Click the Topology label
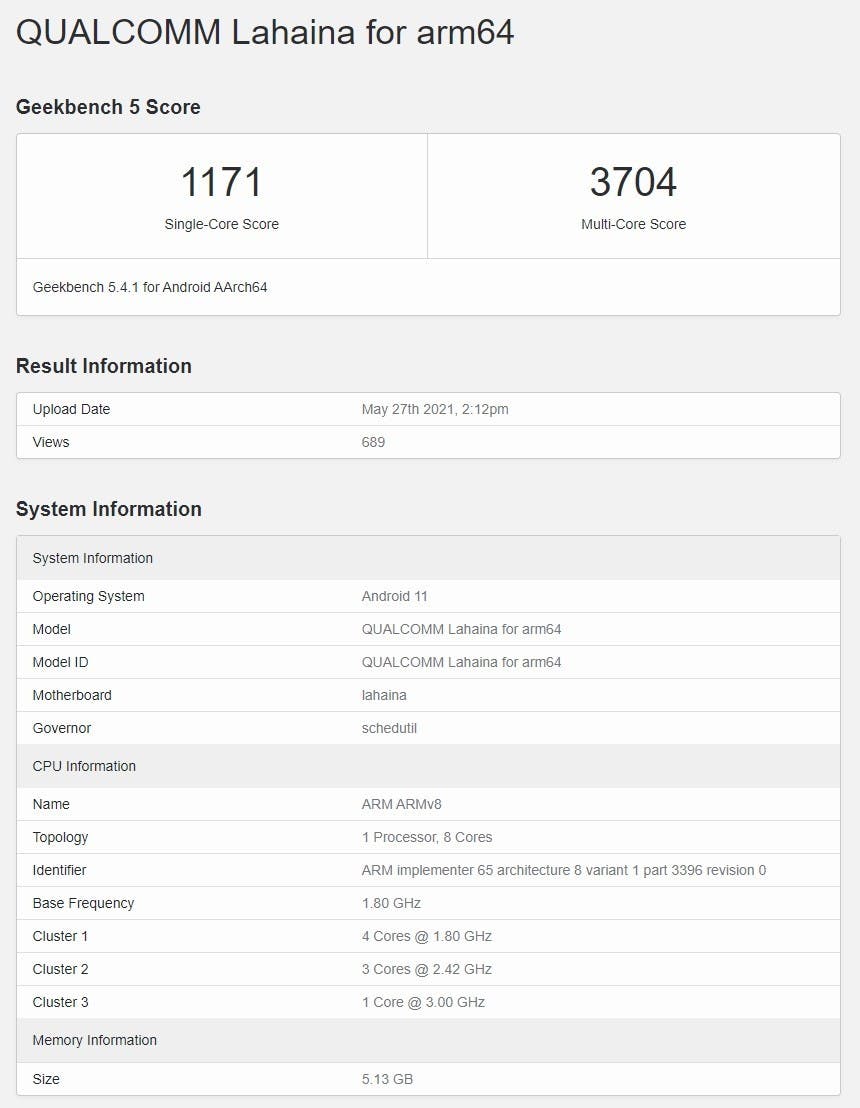Image resolution: width=860 pixels, height=1108 pixels. tap(60, 837)
